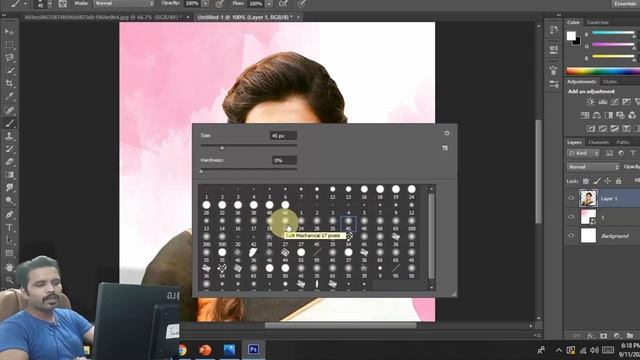Click the foreground color swatch
The height and width of the screenshot is (360, 640).
[571, 36]
